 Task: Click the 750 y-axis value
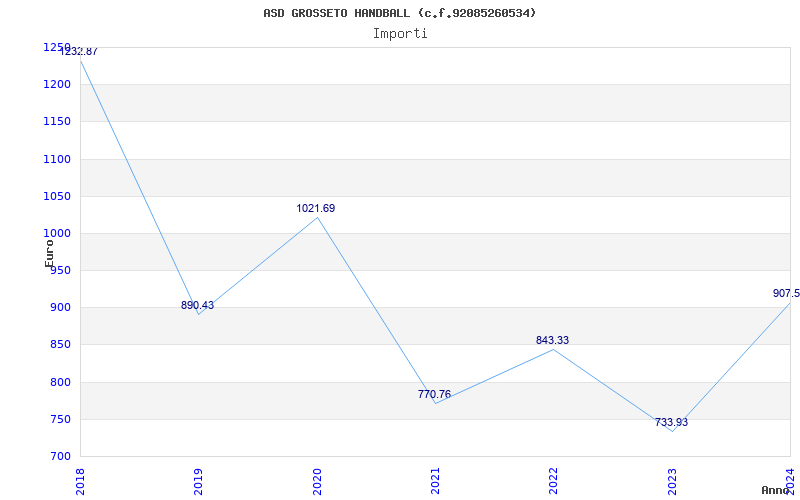click(x=60, y=419)
